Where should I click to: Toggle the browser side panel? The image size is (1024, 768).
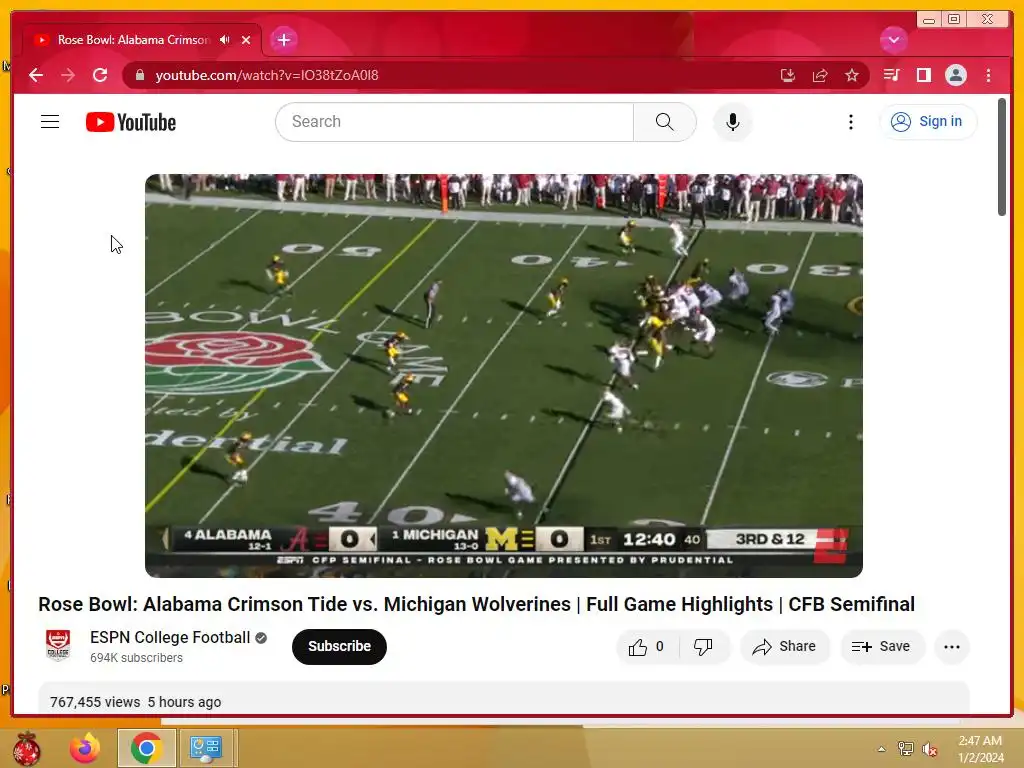pos(923,75)
